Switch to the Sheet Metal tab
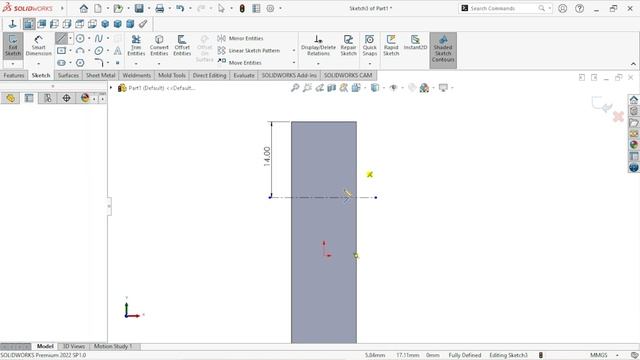640x360 pixels. pyautogui.click(x=100, y=76)
